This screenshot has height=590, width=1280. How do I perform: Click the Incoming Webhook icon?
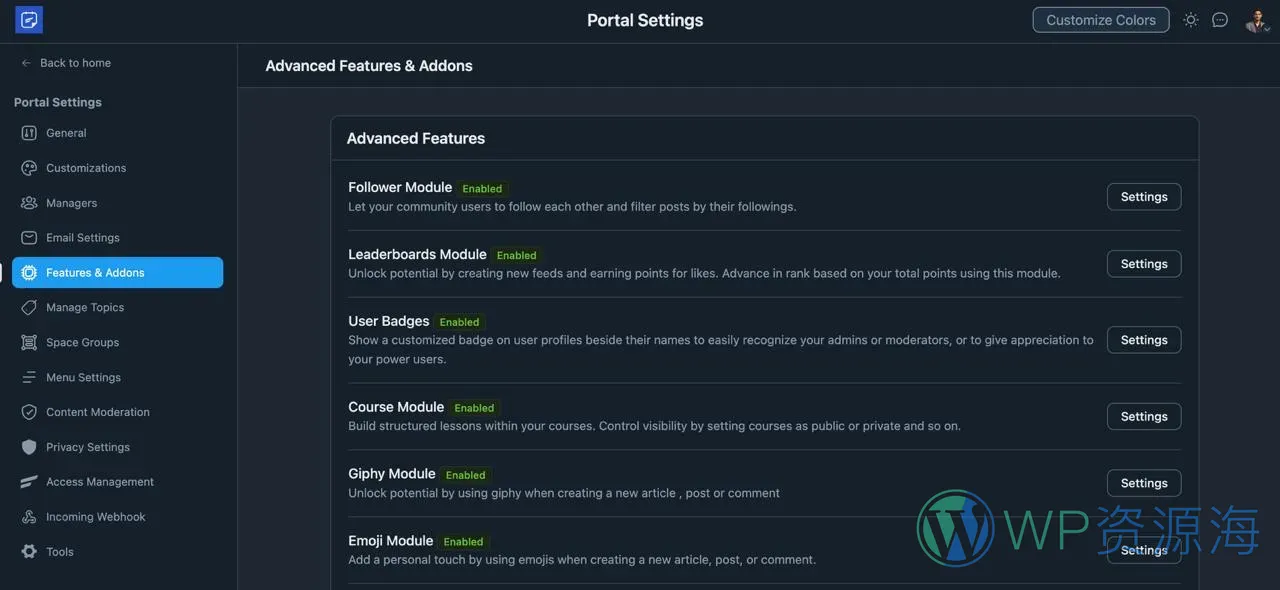point(29,517)
